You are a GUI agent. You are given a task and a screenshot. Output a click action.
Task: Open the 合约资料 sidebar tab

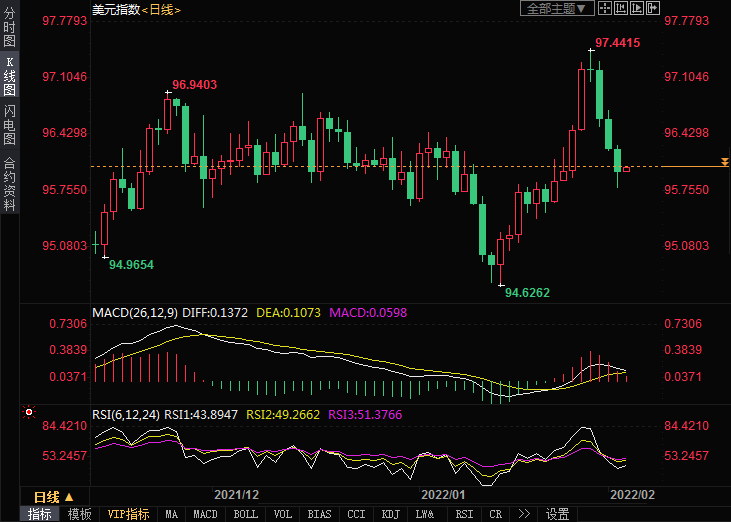(9, 183)
